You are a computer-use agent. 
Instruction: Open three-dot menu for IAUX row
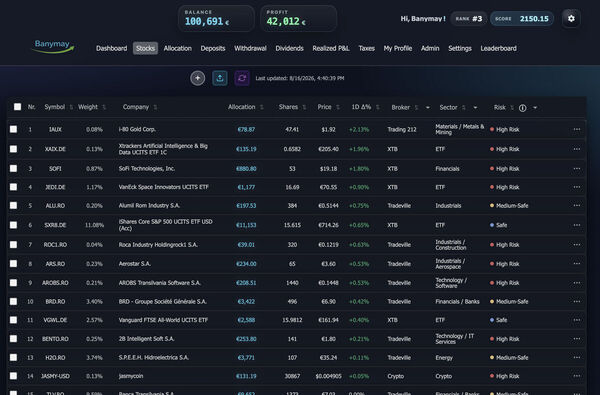point(577,129)
